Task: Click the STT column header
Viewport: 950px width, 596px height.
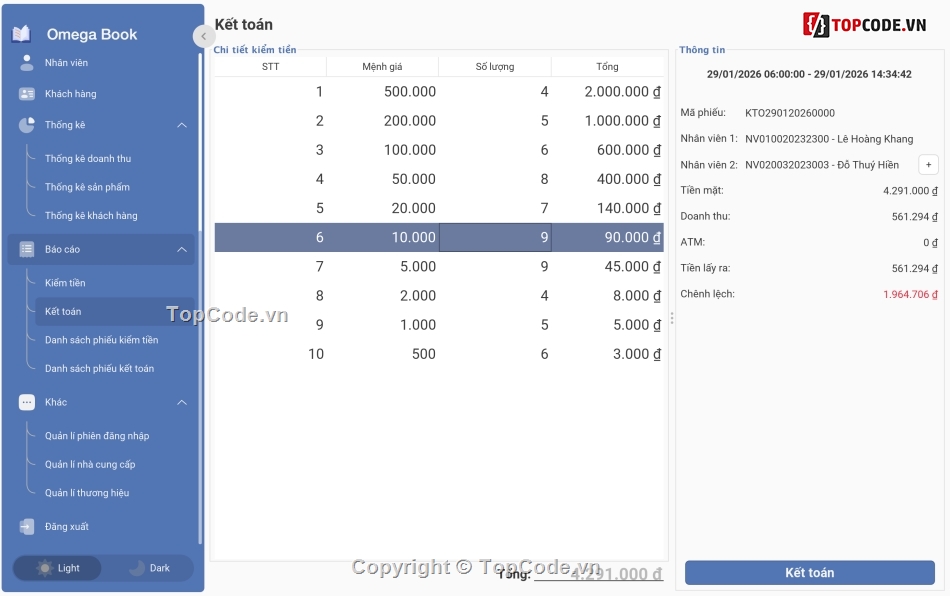Action: tap(270, 67)
